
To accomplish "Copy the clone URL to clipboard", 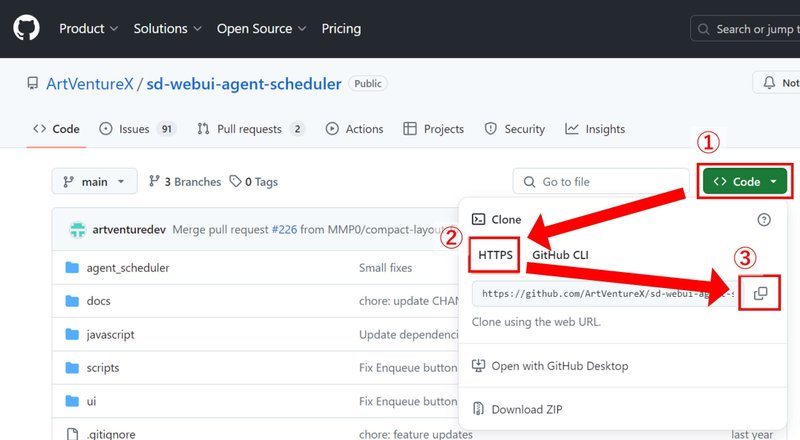I will (x=760, y=293).
